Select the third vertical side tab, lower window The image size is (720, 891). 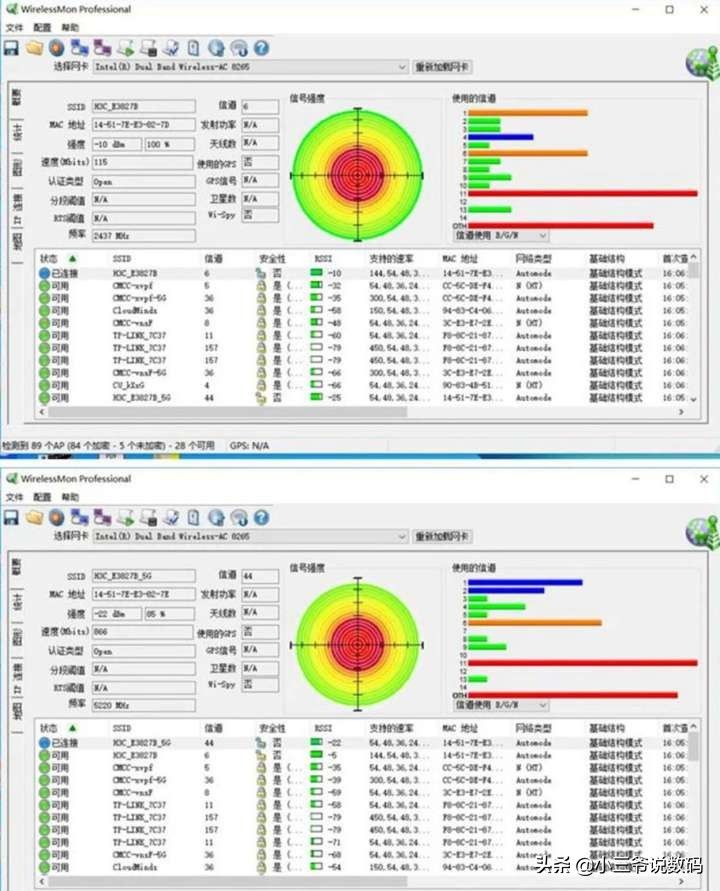click(x=17, y=637)
